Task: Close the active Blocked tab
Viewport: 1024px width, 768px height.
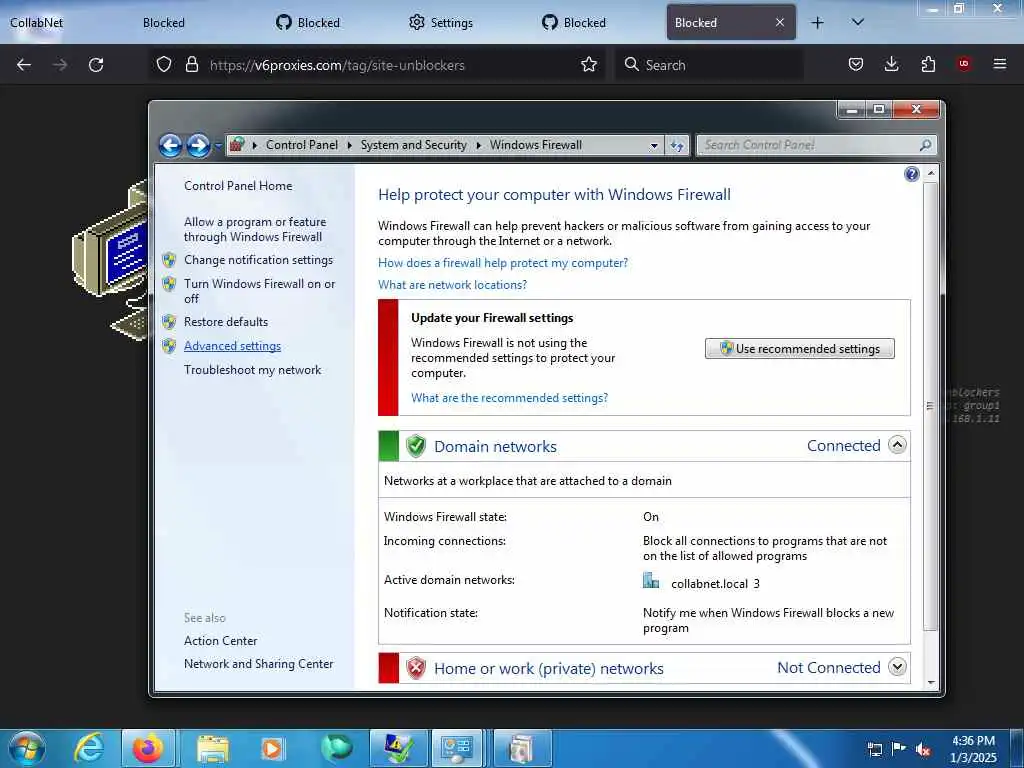Action: [x=780, y=22]
